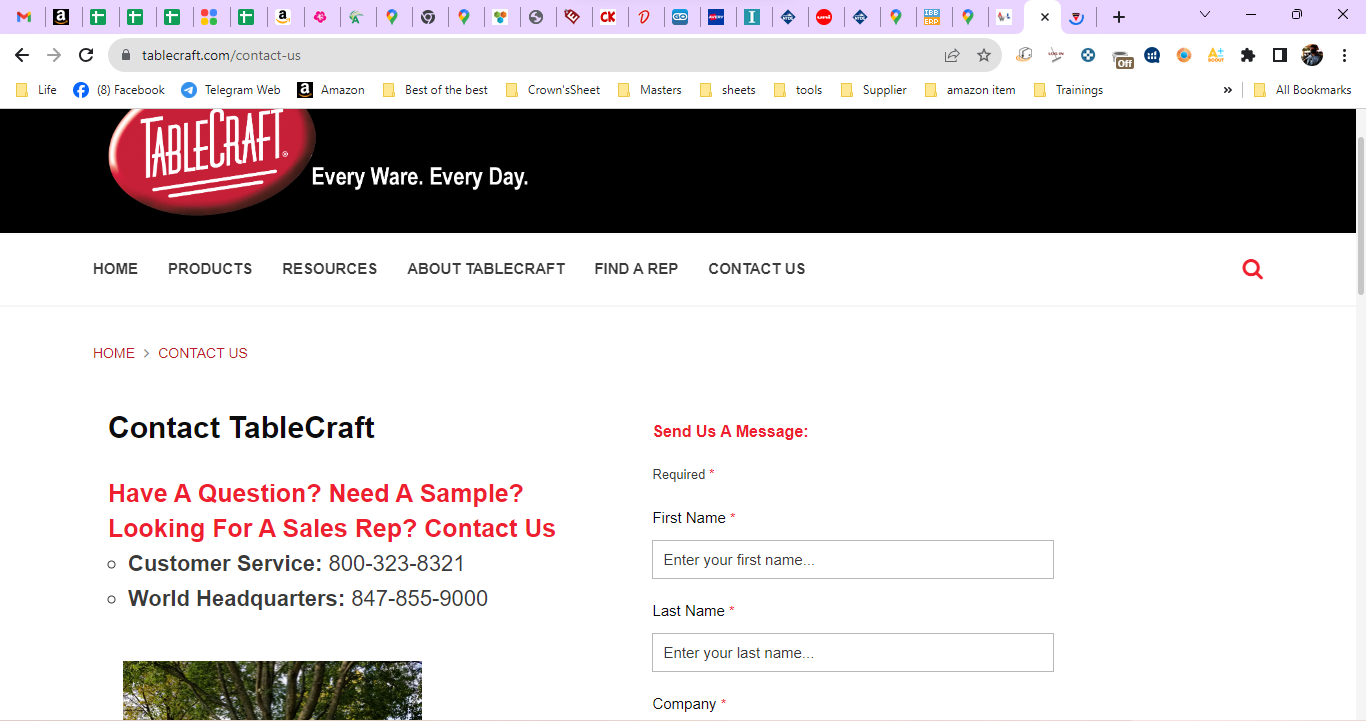Close the active TableCraft tab
The height and width of the screenshot is (721, 1366).
(x=1045, y=17)
